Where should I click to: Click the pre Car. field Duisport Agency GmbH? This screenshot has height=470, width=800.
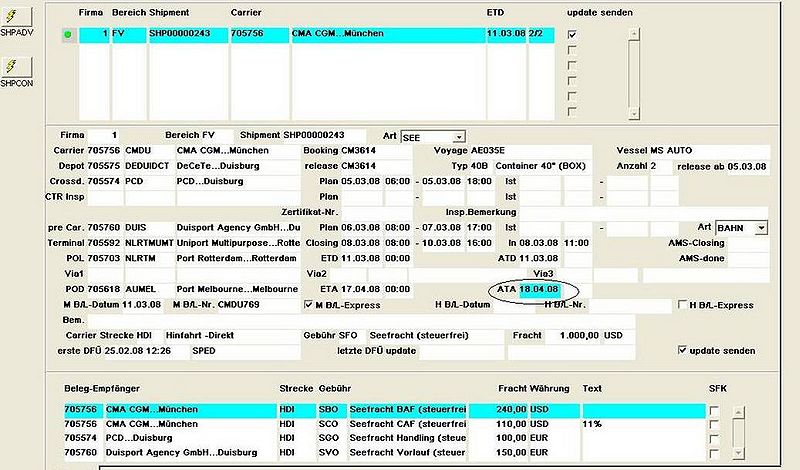pyautogui.click(x=238, y=228)
